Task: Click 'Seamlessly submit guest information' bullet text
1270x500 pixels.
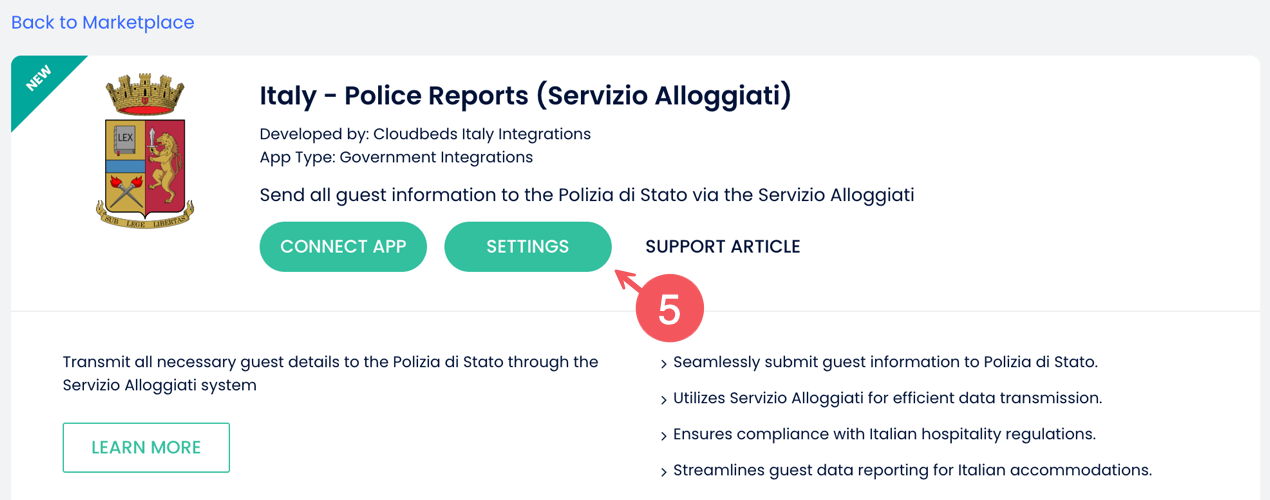Action: [885, 362]
